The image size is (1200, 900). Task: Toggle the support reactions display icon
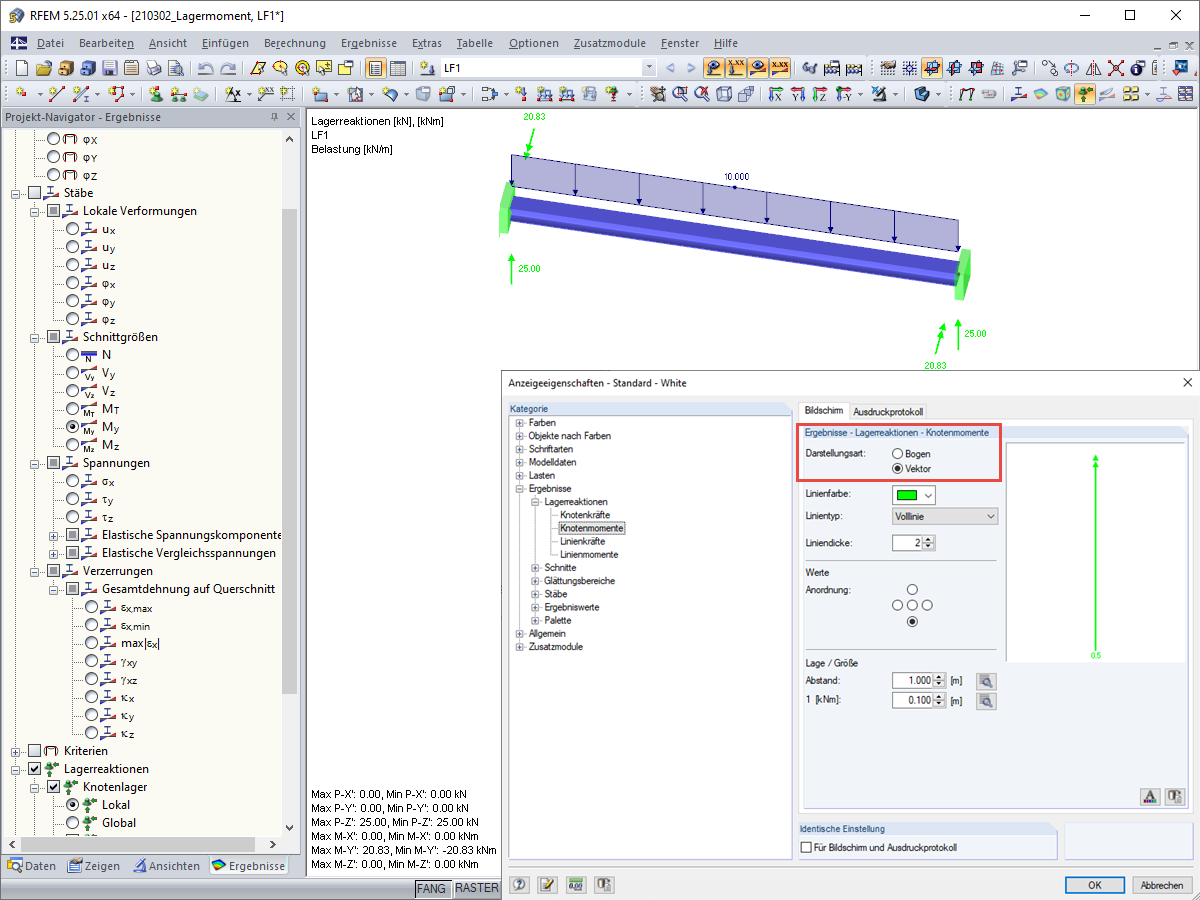click(x=1084, y=94)
